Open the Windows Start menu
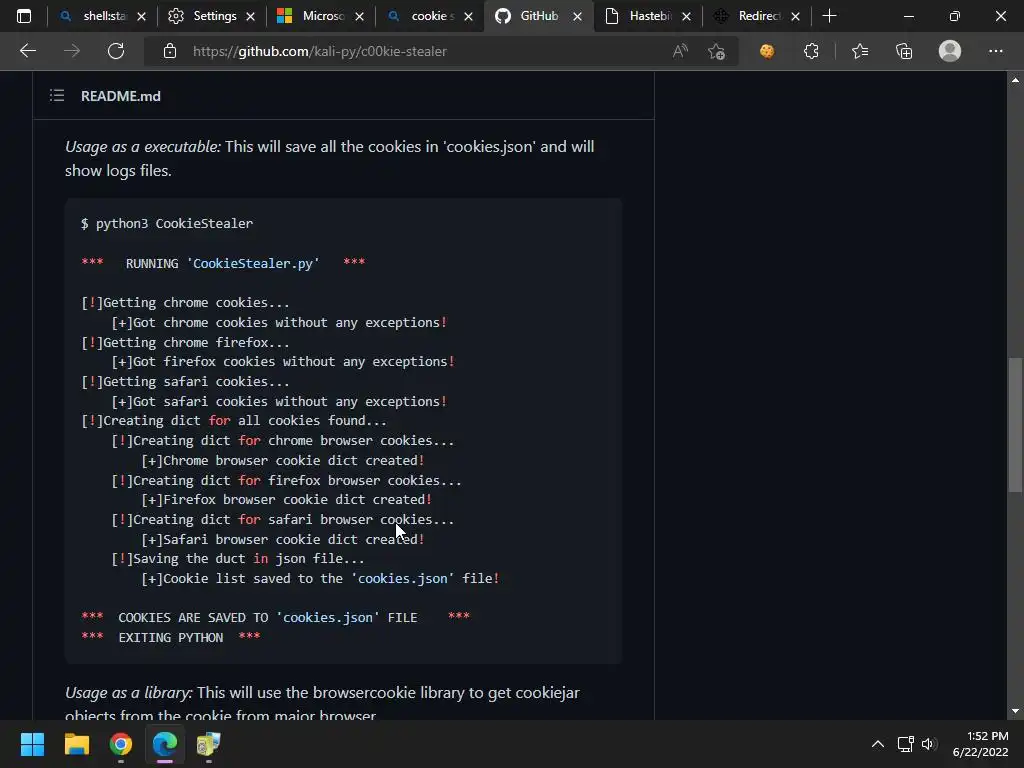 (x=32, y=744)
